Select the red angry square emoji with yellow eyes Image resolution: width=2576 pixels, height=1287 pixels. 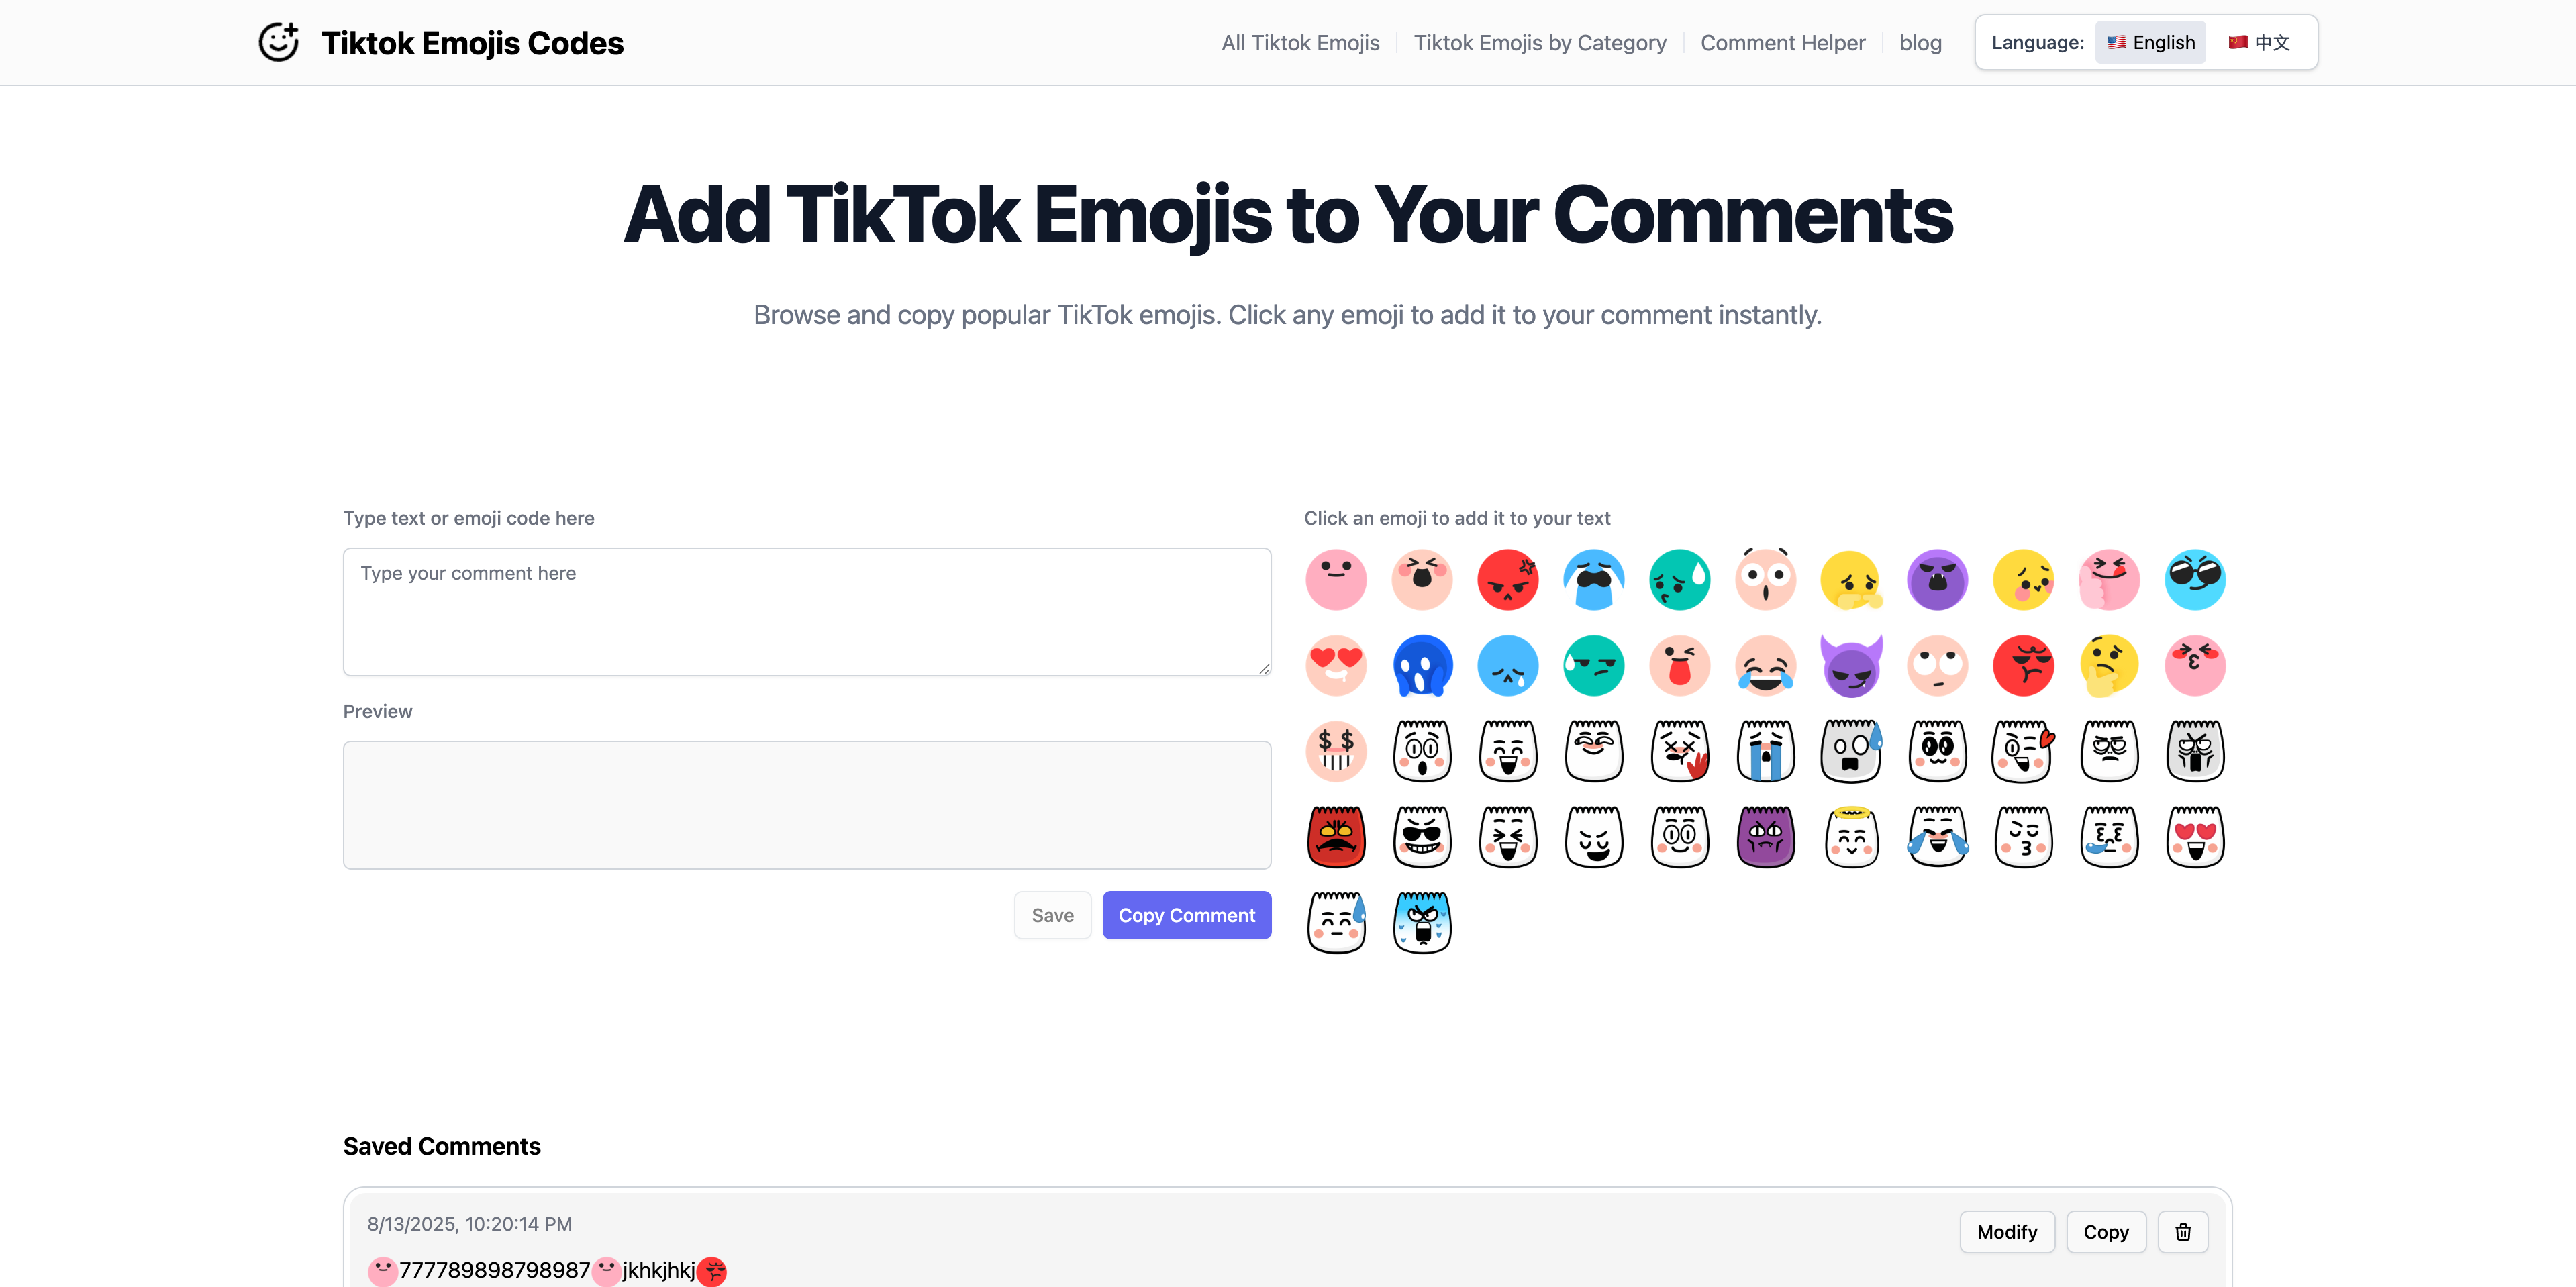[1336, 837]
